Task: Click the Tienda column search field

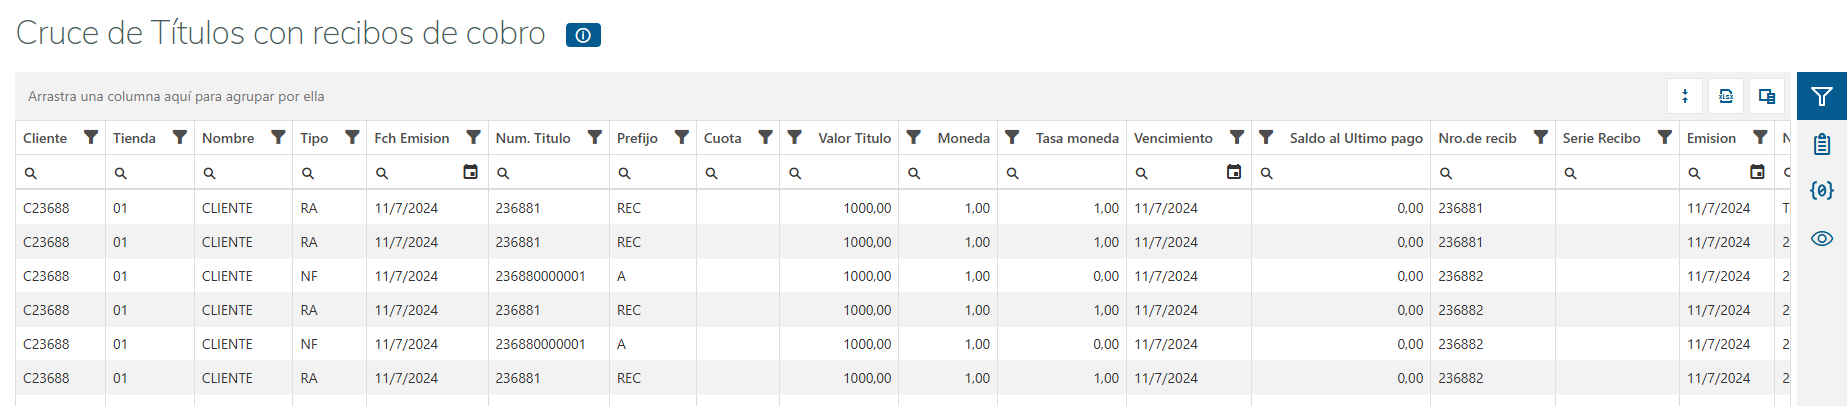Action: pos(155,173)
